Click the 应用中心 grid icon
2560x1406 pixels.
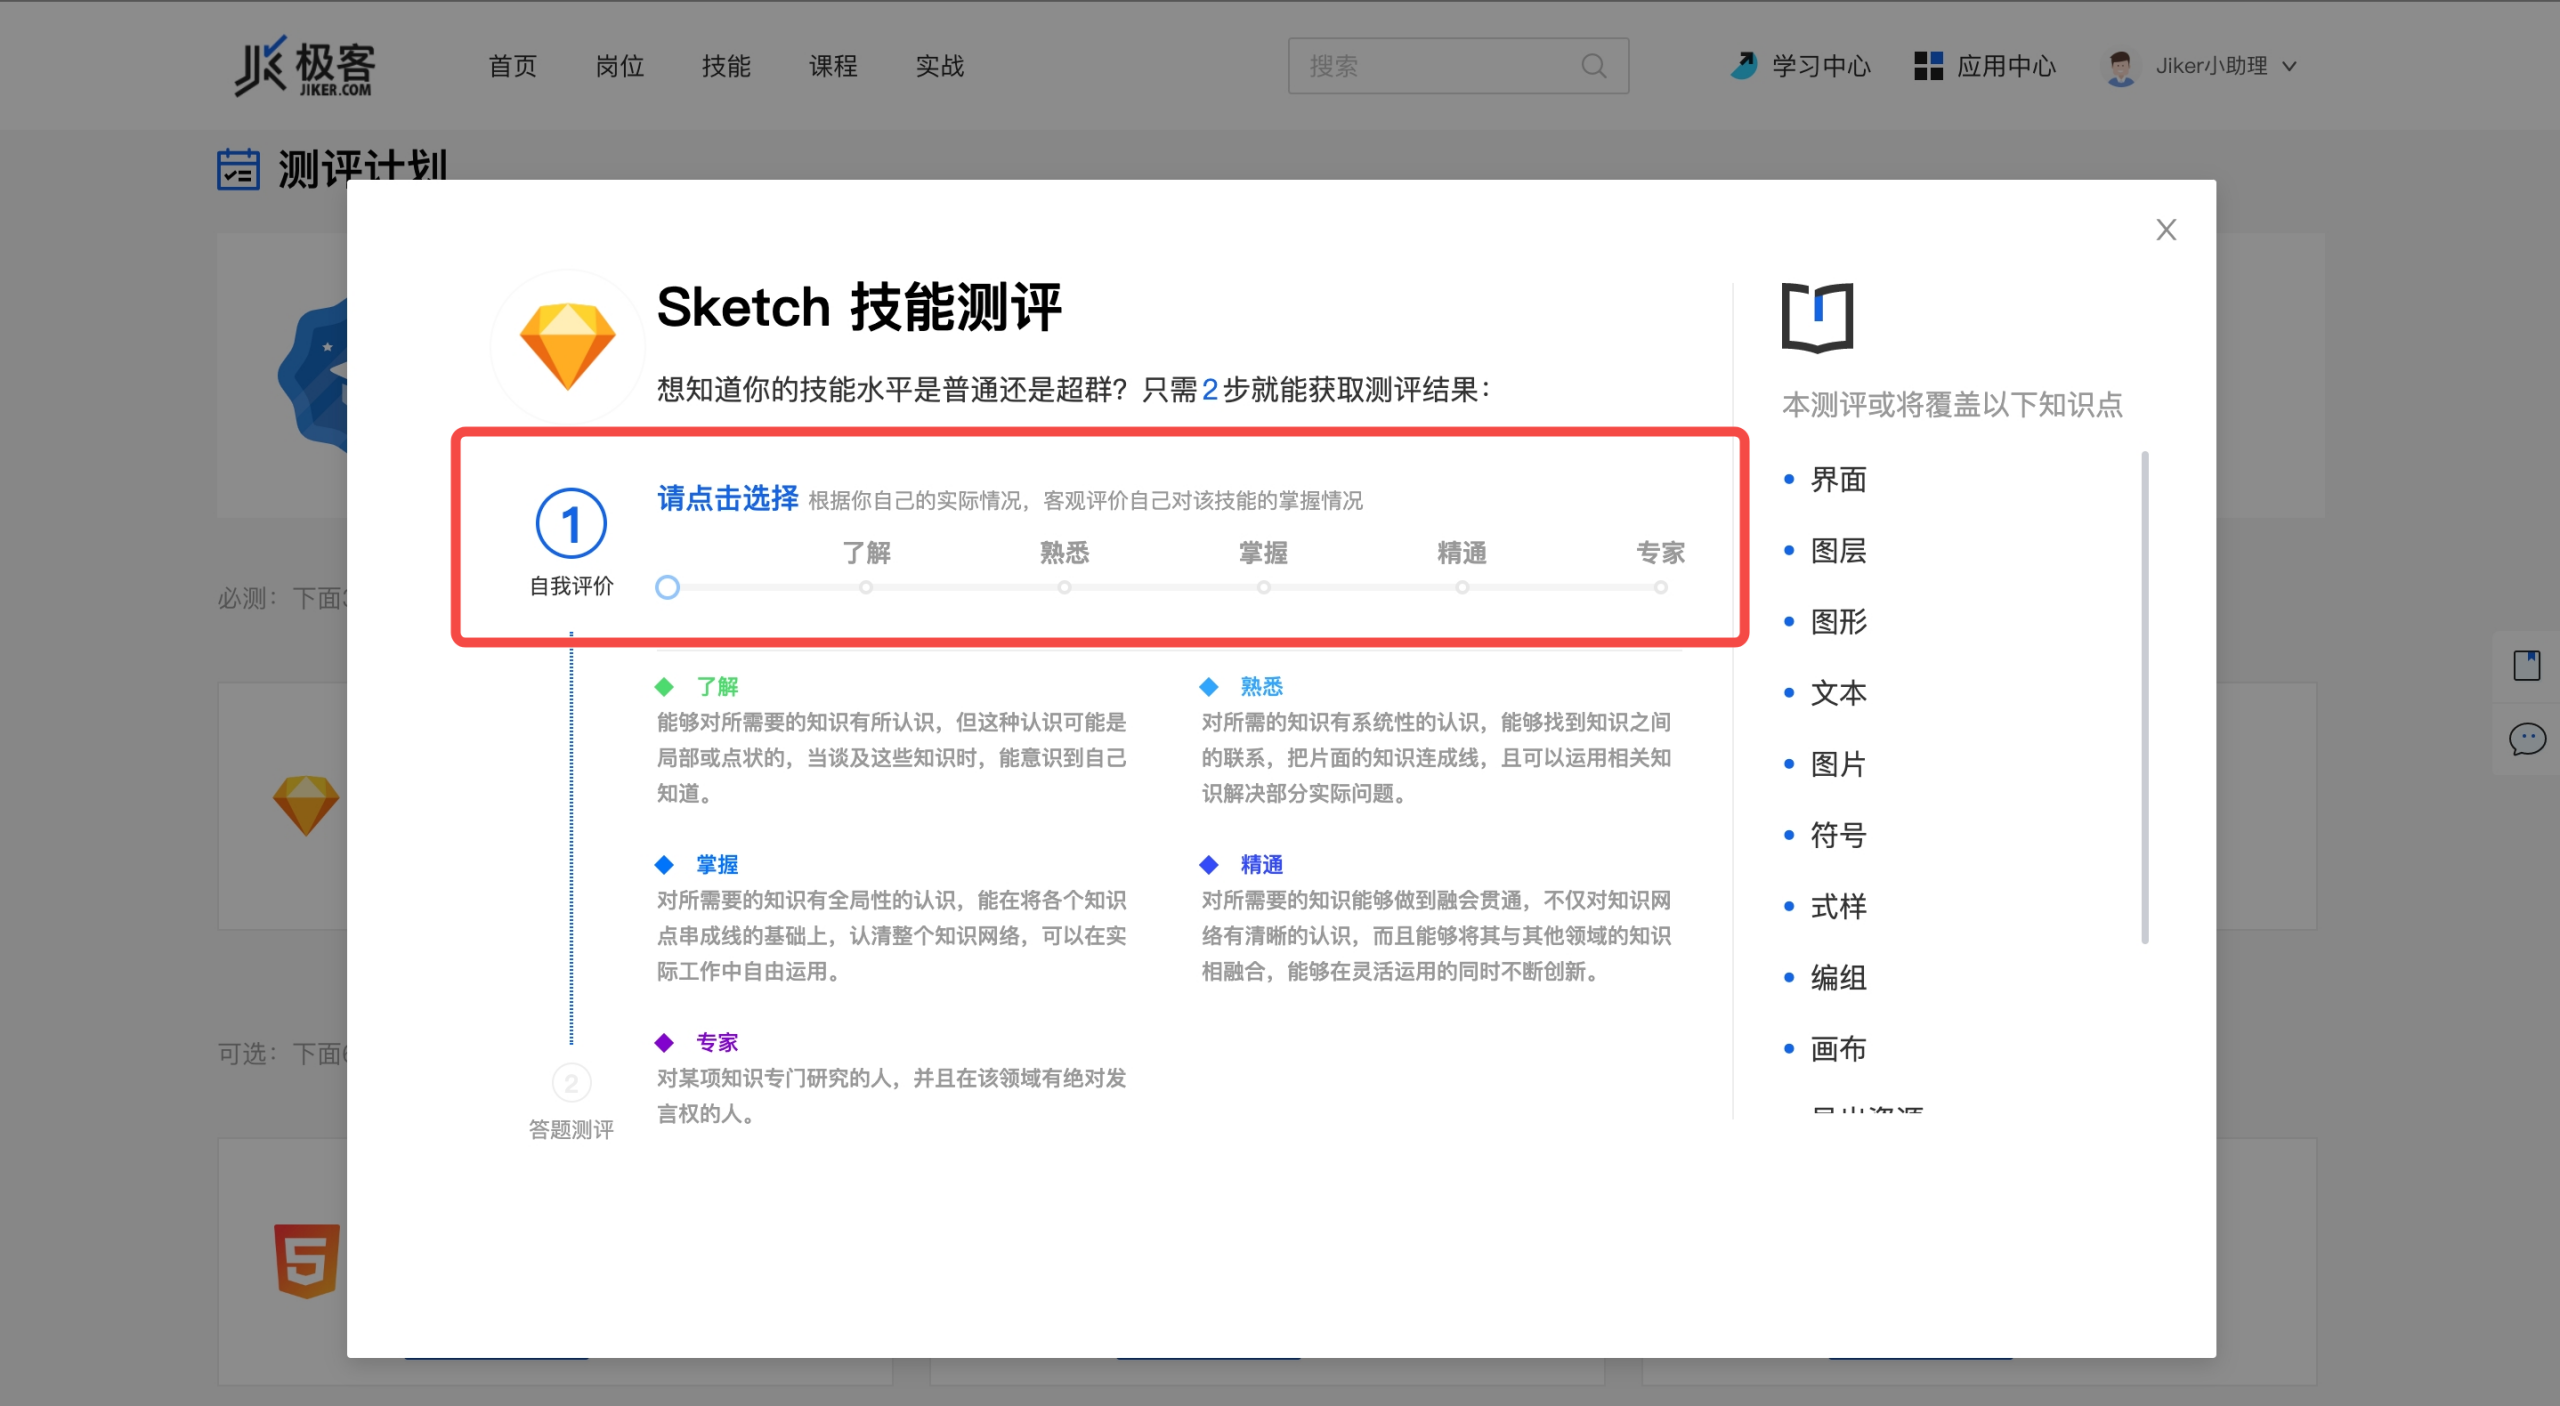[1928, 66]
